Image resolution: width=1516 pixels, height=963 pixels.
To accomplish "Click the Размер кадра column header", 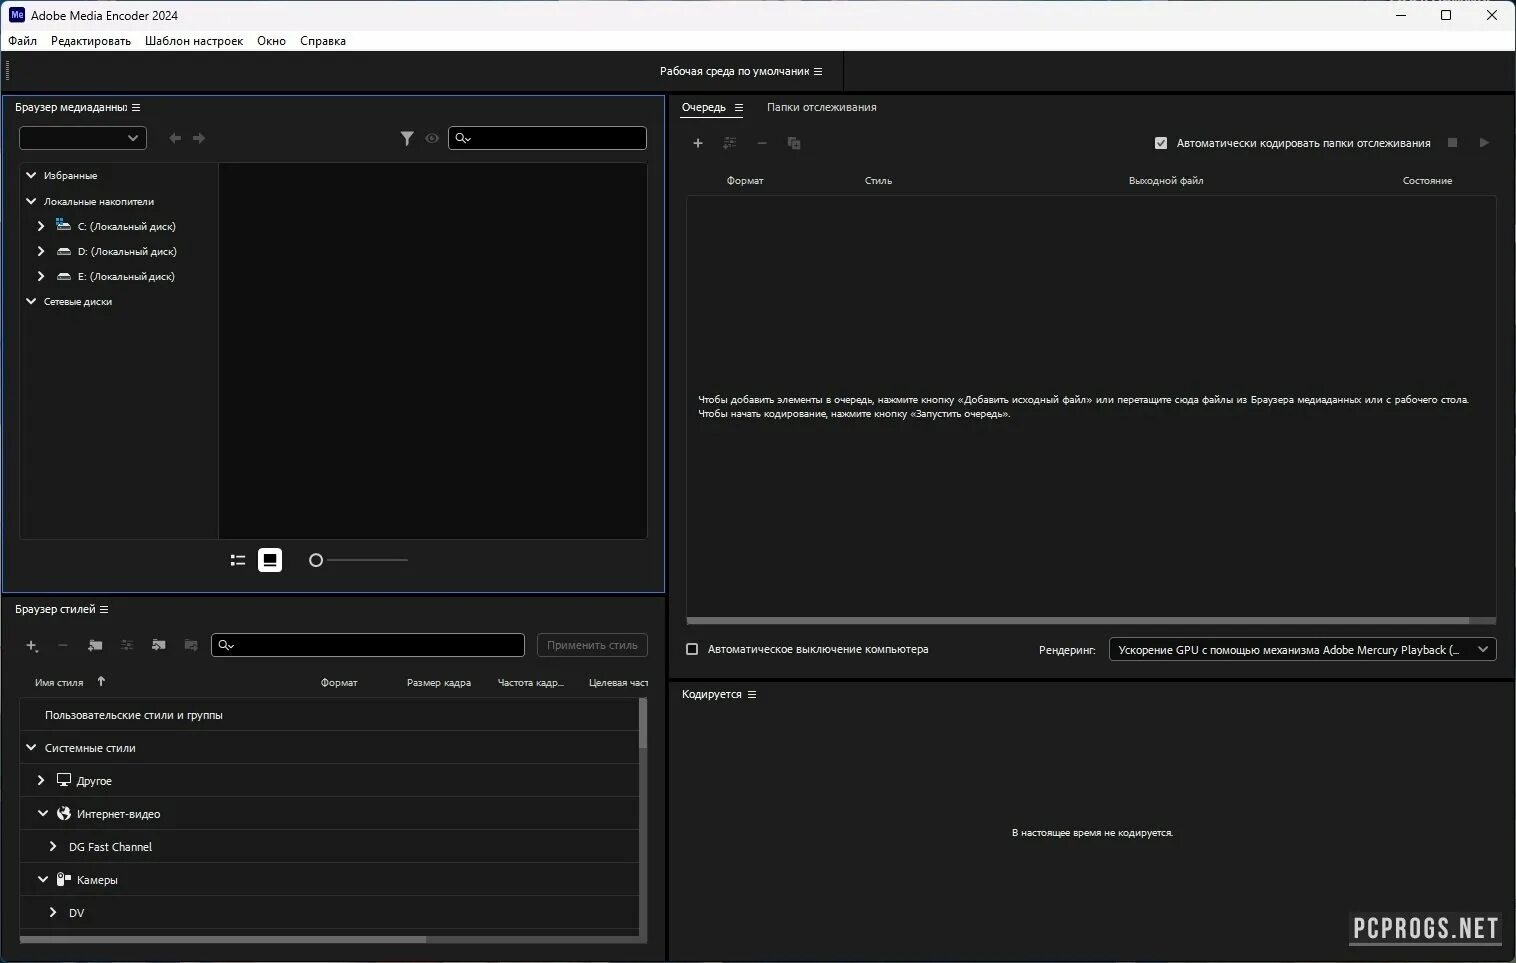I will (439, 683).
